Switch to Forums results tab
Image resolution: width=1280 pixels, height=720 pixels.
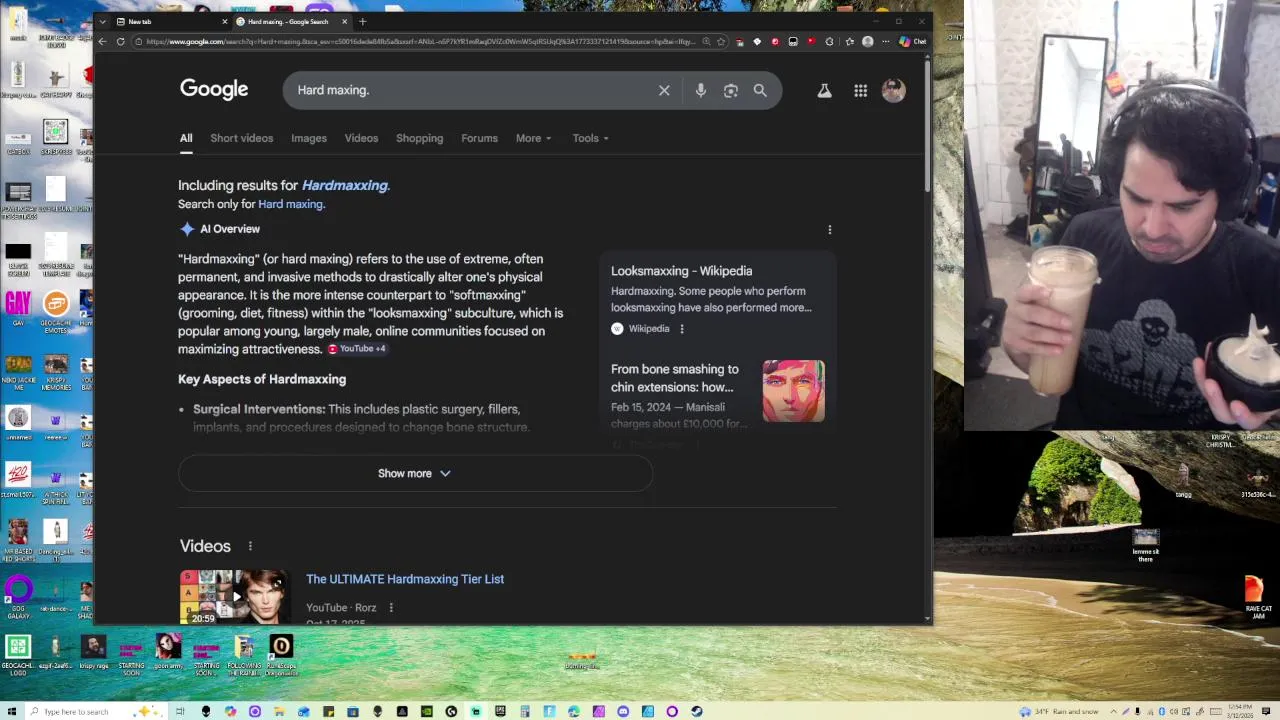click(x=479, y=138)
